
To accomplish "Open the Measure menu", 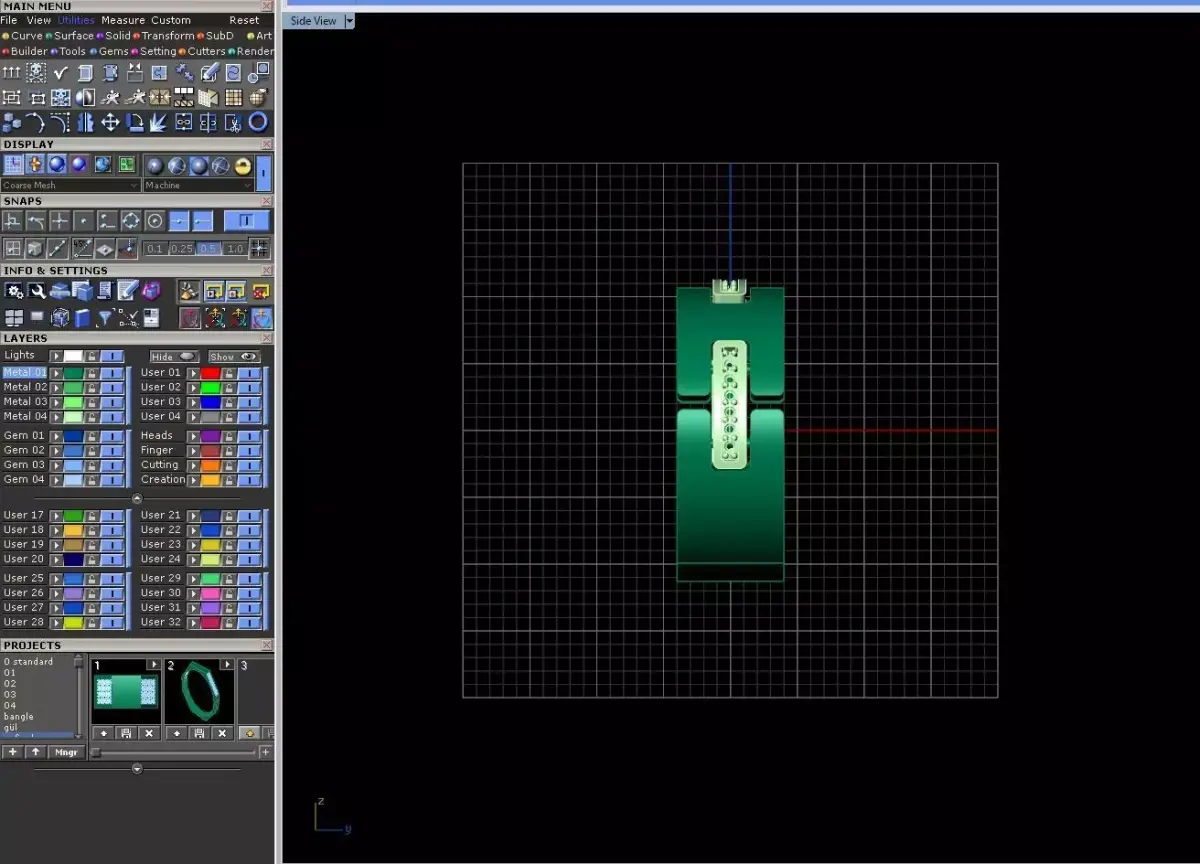I will pyautogui.click(x=123, y=20).
